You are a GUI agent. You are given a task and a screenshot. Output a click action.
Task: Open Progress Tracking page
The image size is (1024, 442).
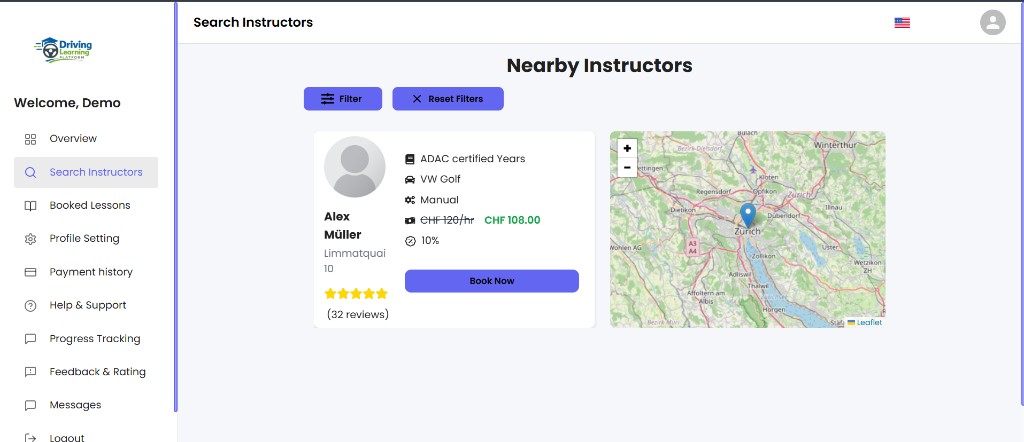(x=86, y=339)
